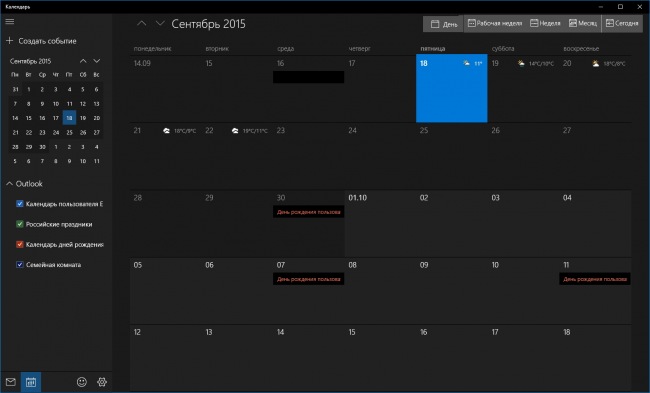The image size is (650, 393).
Task: Open birthday event on September 30
Action: 308,212
